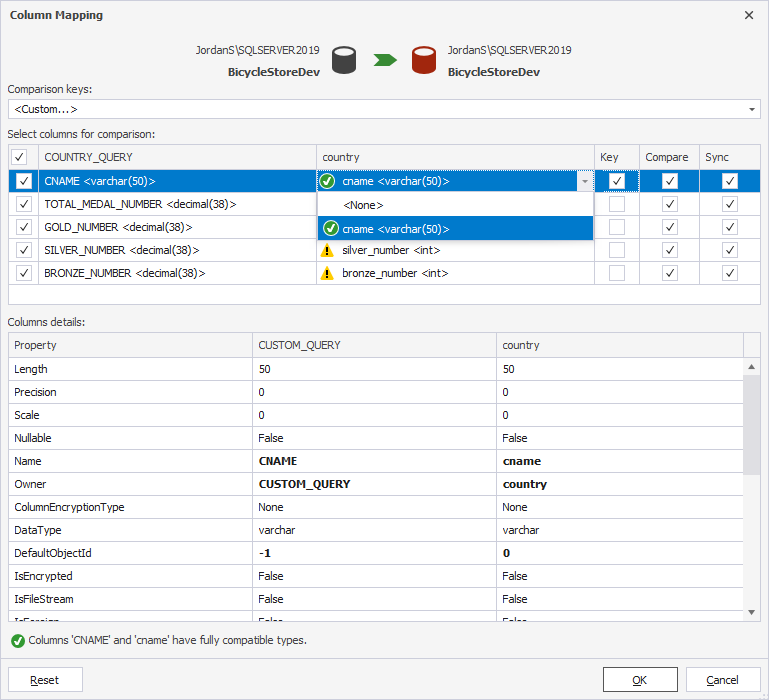The width and height of the screenshot is (769, 700).
Task: Click the dark source database icon
Action: tap(344, 60)
